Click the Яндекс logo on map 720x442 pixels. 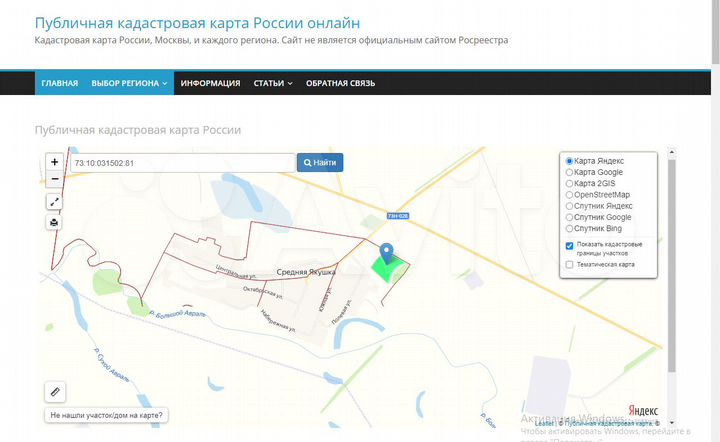(x=643, y=410)
